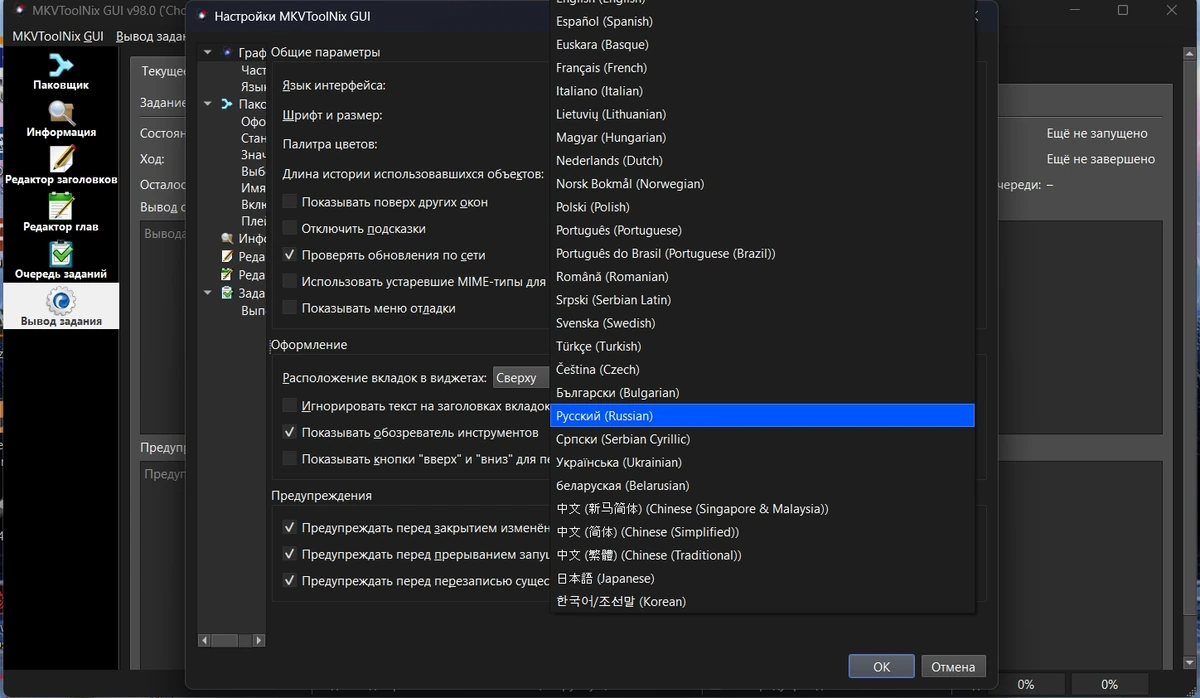The height and width of the screenshot is (698, 1200).
Task: Select highlighted Русский (Russian) language
Action: 762,415
